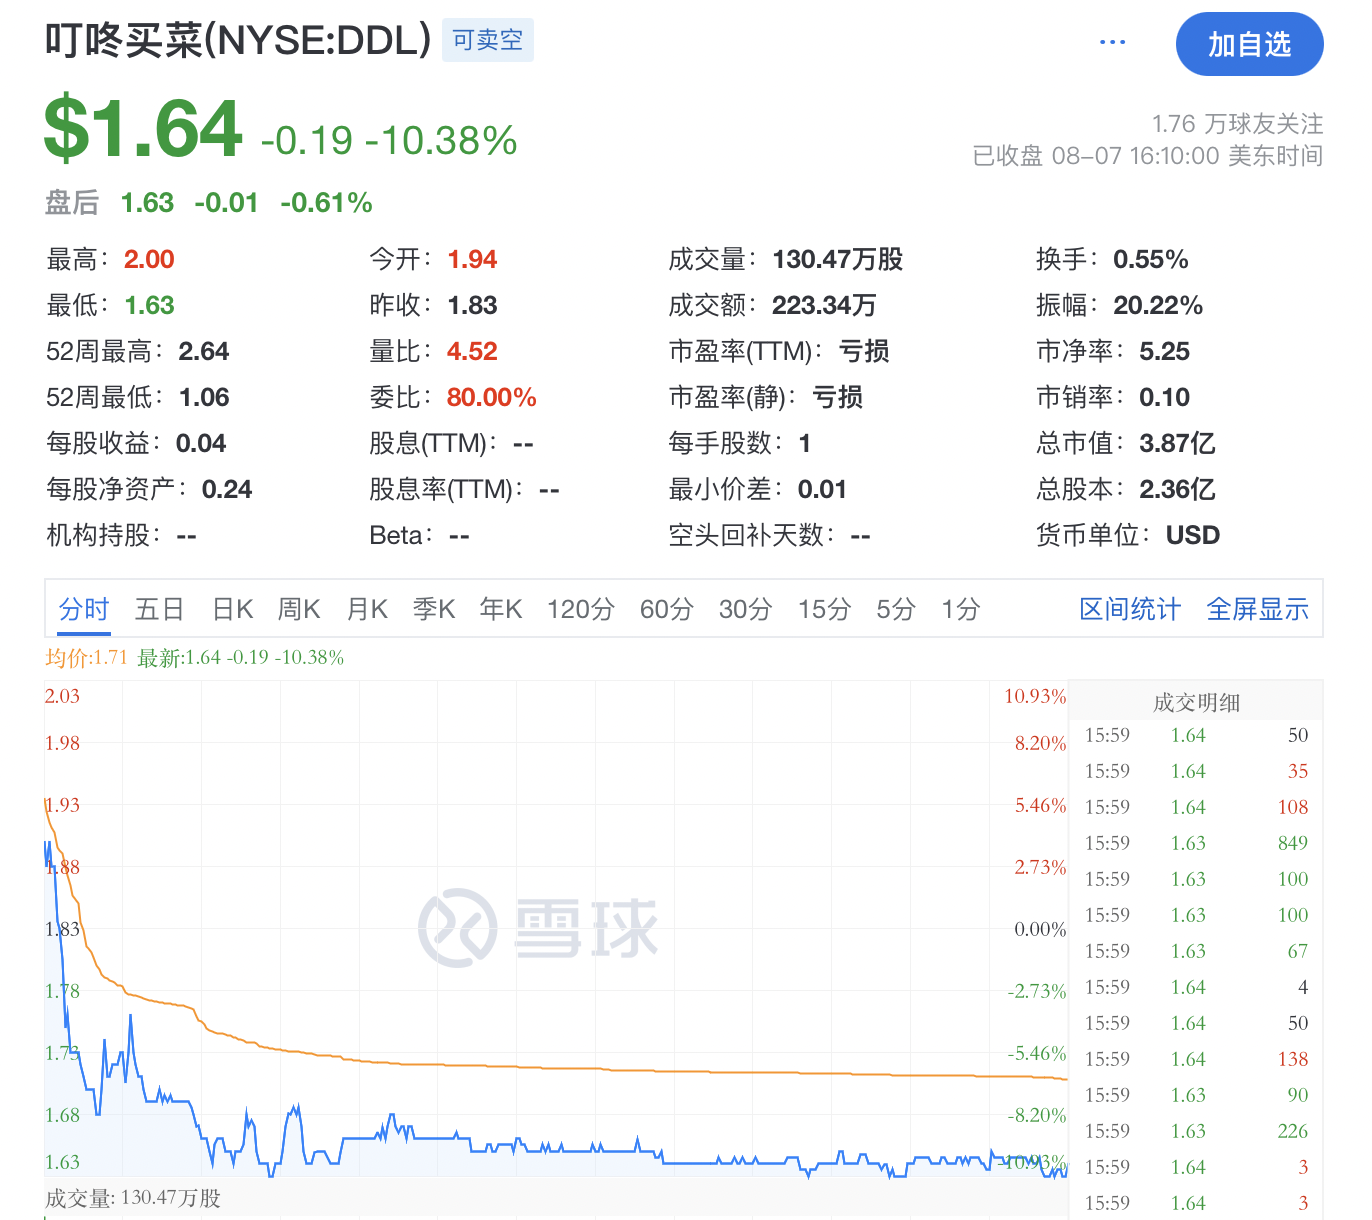The image size is (1372, 1220).
Task: Click 货币单位 value USD
Action: click(x=1193, y=535)
